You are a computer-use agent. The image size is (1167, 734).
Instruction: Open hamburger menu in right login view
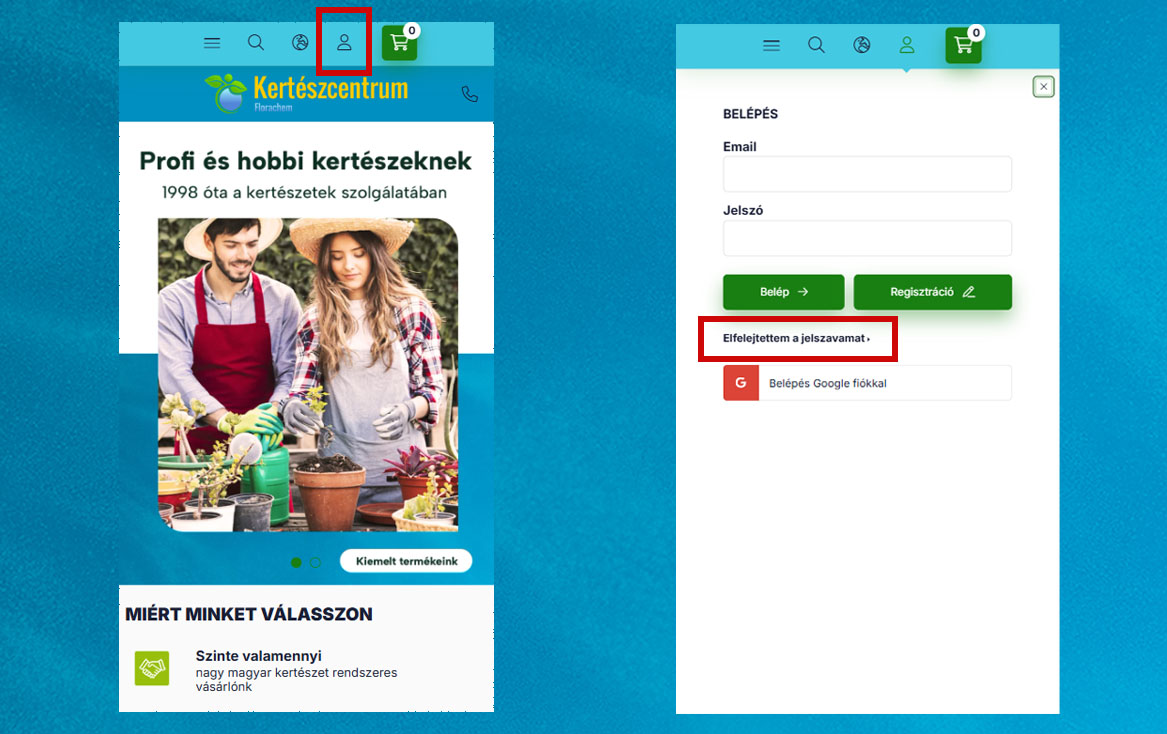771,45
